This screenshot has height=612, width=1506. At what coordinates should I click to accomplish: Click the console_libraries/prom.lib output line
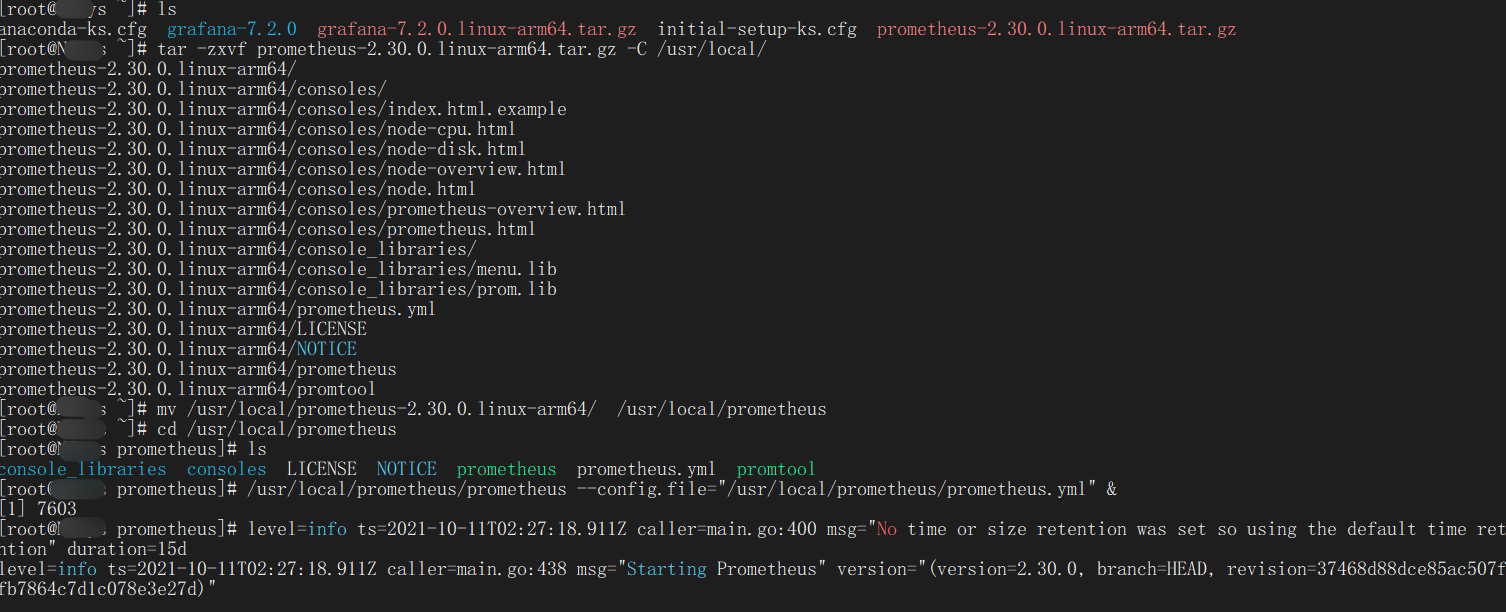click(278, 289)
